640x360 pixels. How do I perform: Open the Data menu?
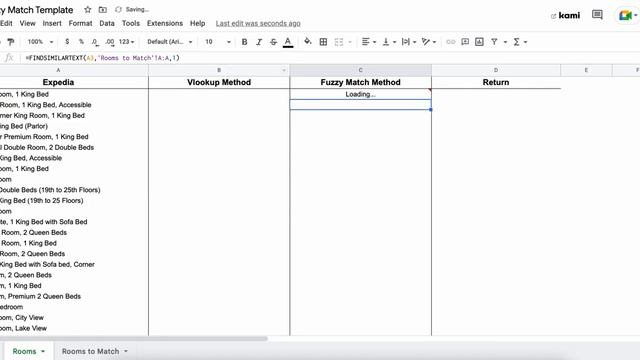[107, 23]
